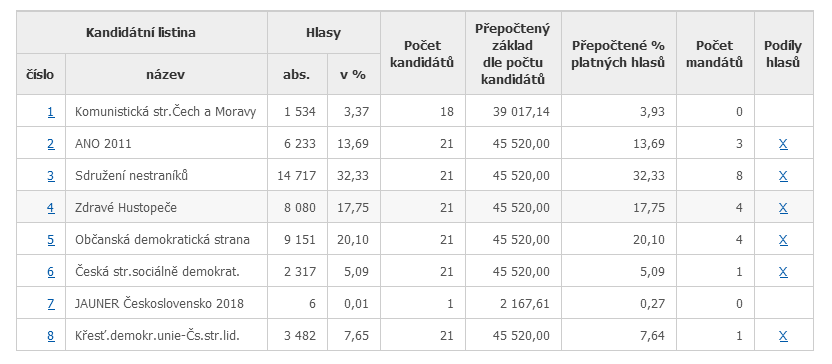Open vote shares X for Křesť.demokr.unie-Čs.str.lid.
832x364 pixels.
783,335
